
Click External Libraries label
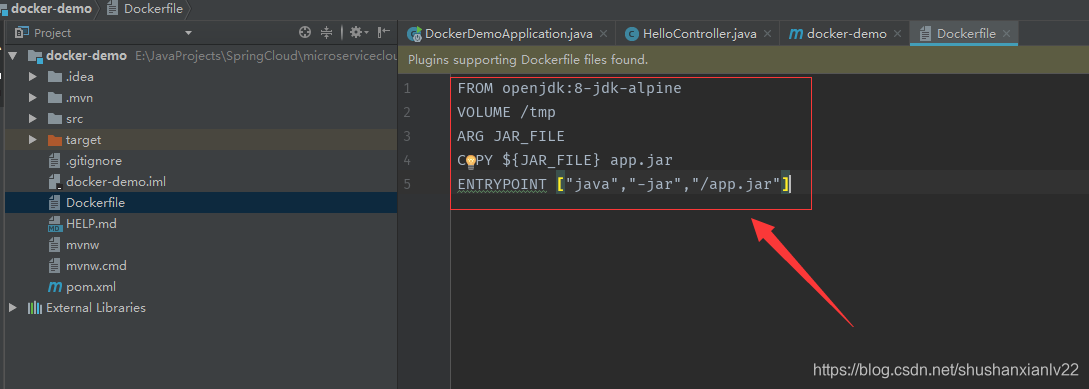pos(96,308)
